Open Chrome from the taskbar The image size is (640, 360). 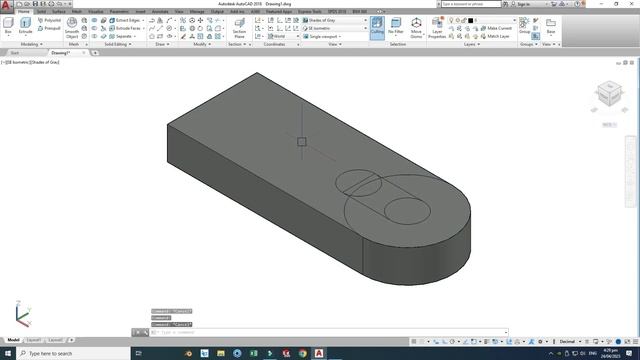(x=302, y=353)
